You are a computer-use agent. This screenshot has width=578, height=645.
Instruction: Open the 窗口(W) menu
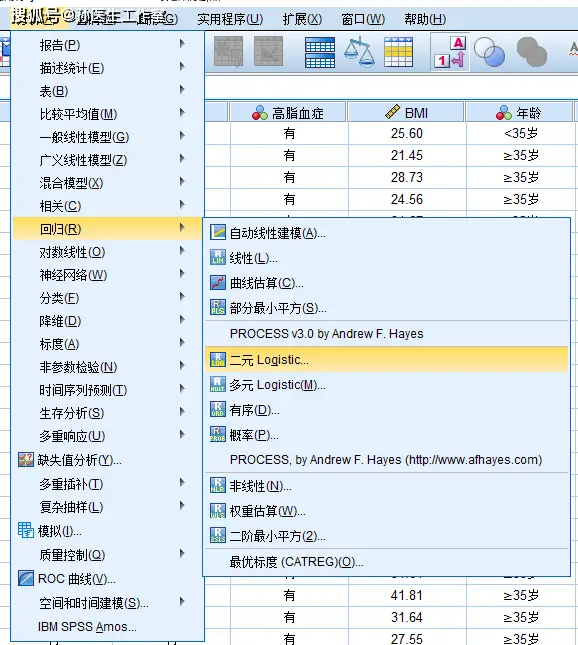[x=363, y=19]
